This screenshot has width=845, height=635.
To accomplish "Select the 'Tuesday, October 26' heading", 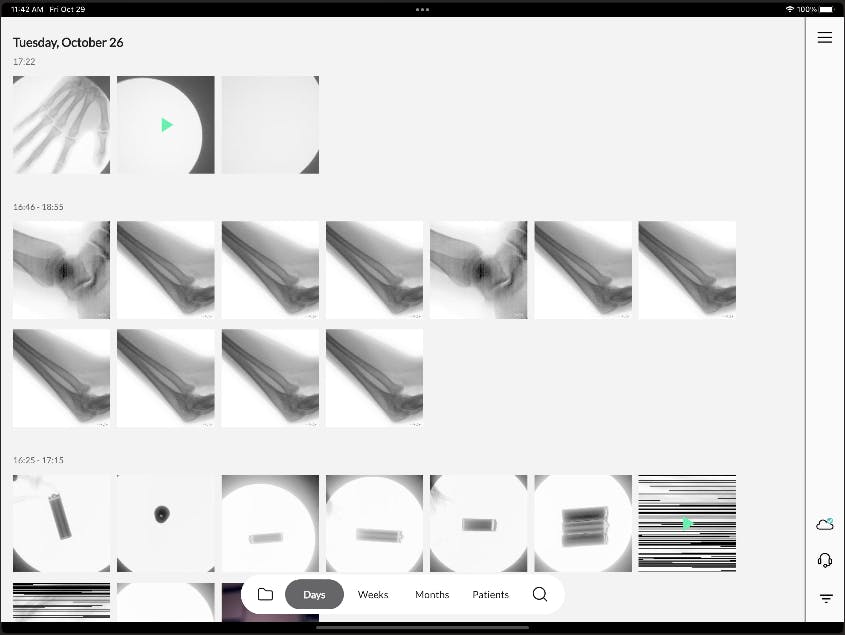I will point(68,43).
